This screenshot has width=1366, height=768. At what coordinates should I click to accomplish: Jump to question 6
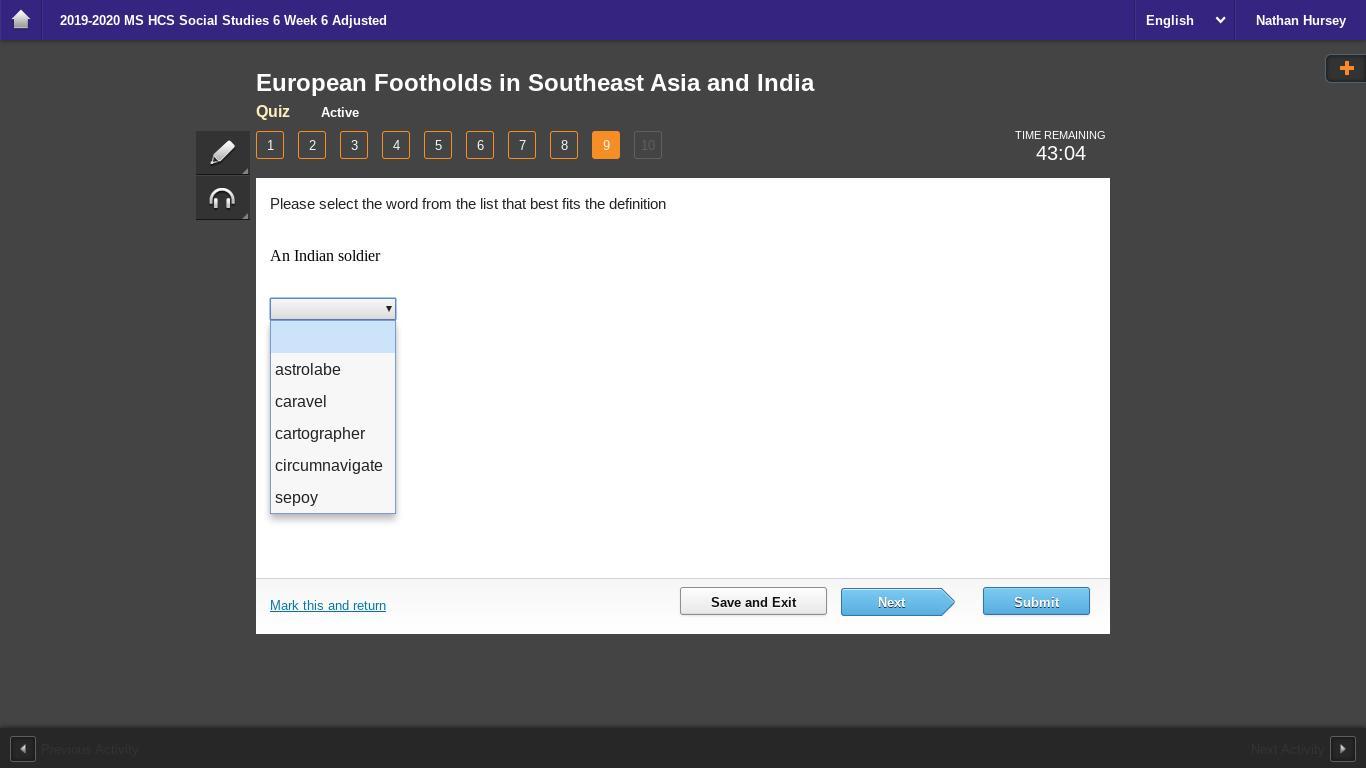[x=480, y=145]
